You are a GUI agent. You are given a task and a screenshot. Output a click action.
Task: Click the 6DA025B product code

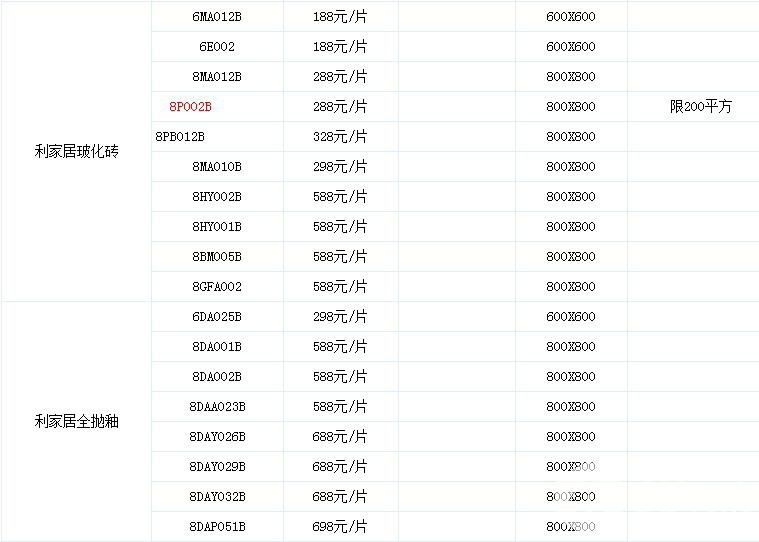tap(217, 317)
